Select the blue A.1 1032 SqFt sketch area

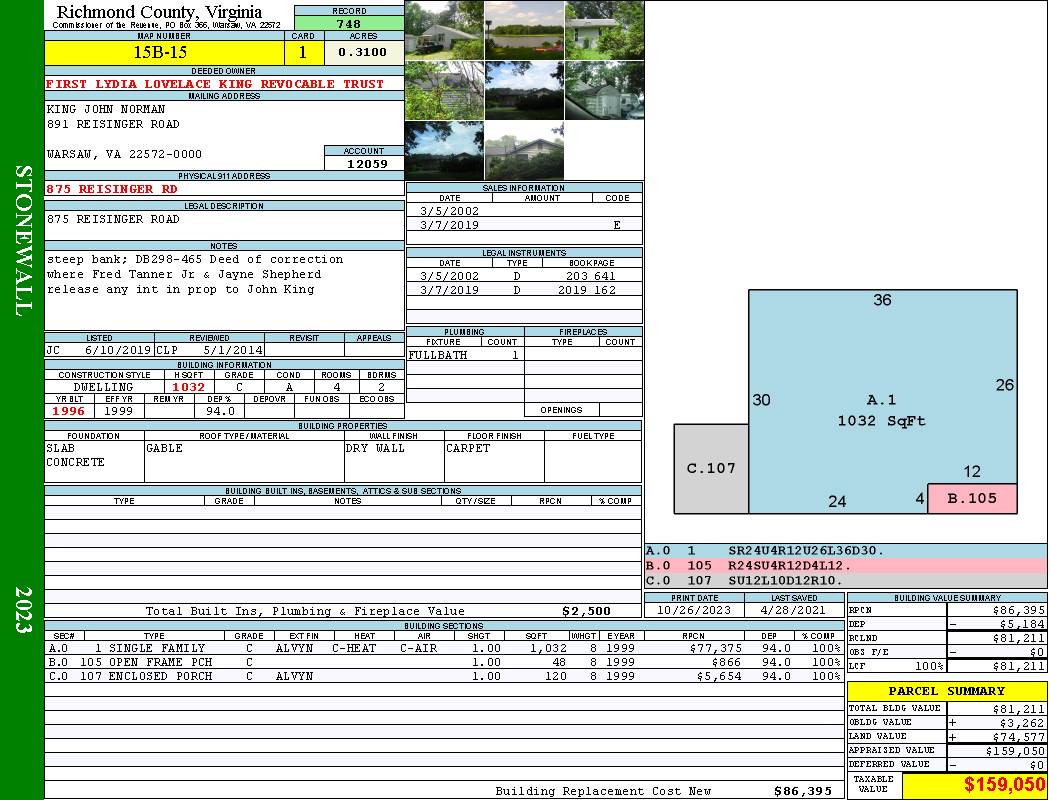[880, 400]
